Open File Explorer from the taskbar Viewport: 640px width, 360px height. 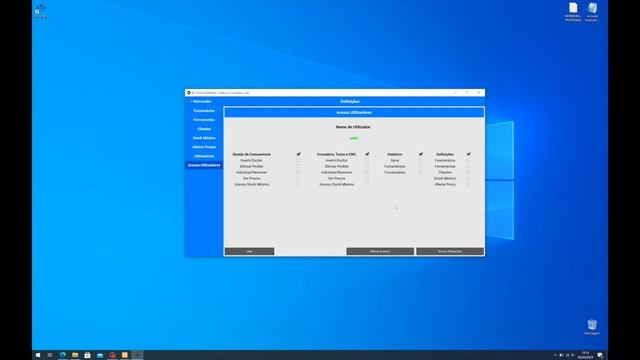(x=75, y=355)
